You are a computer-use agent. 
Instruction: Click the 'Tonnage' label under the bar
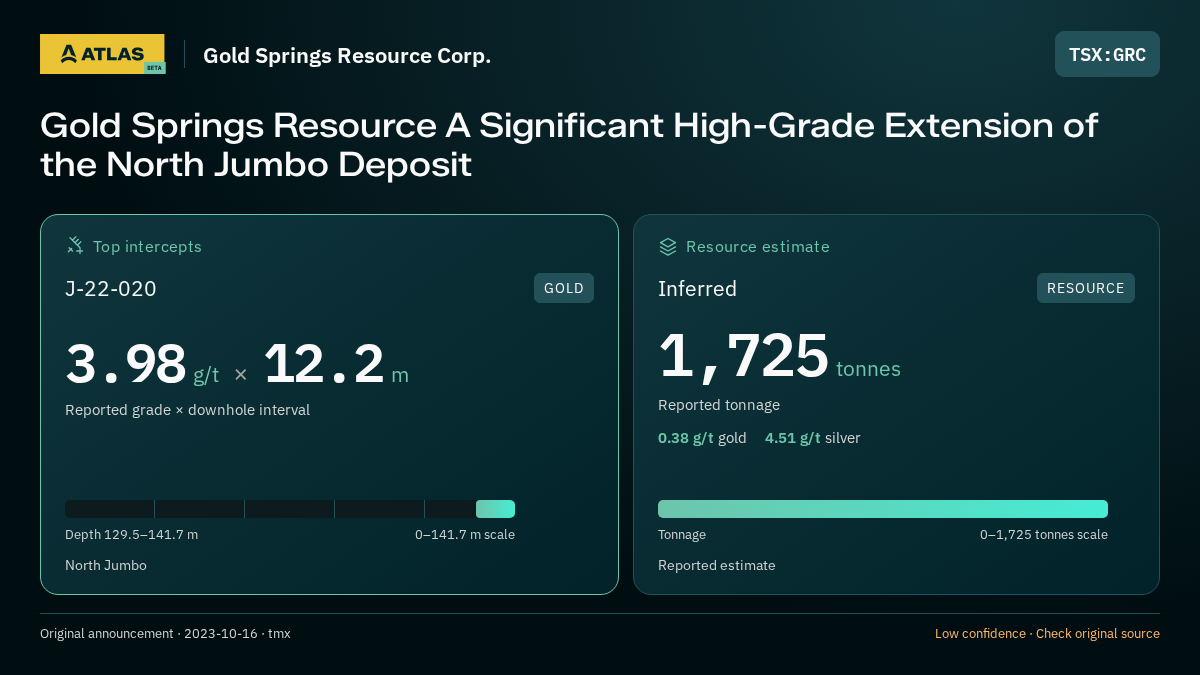[682, 534]
